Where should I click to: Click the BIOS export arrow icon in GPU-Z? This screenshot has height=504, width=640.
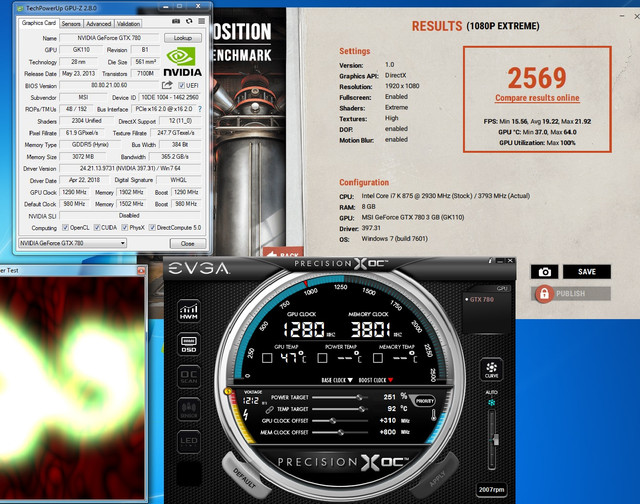167,85
